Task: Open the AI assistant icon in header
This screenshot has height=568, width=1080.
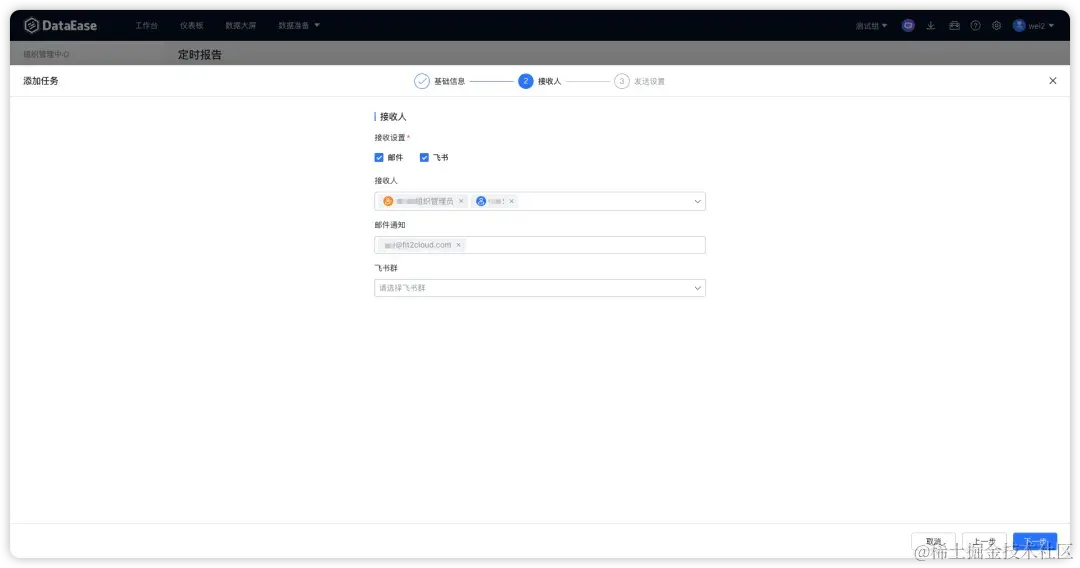Action: (x=908, y=25)
